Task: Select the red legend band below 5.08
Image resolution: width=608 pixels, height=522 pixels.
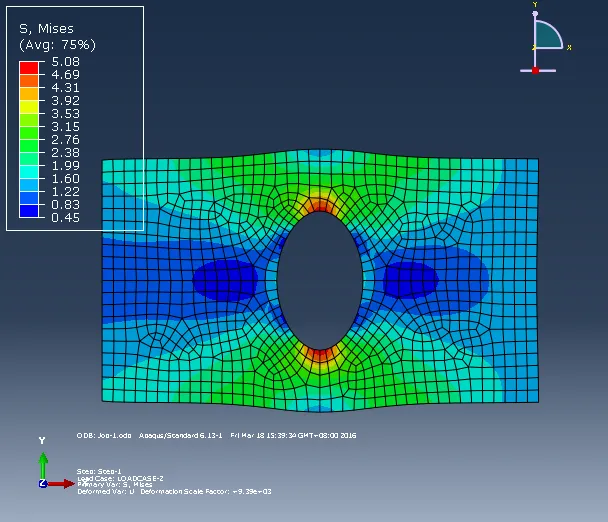Action: (29, 68)
